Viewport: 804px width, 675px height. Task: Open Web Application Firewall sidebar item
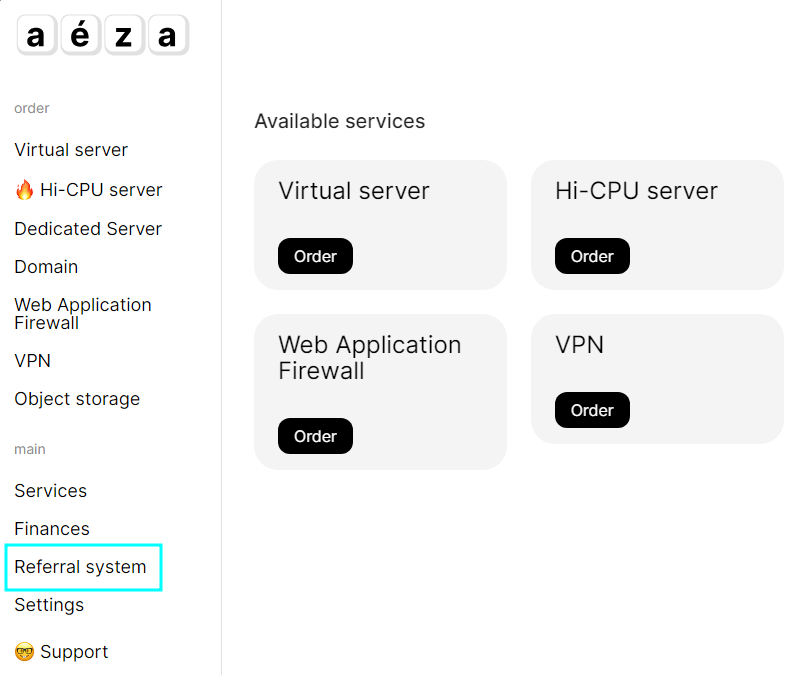pos(83,314)
